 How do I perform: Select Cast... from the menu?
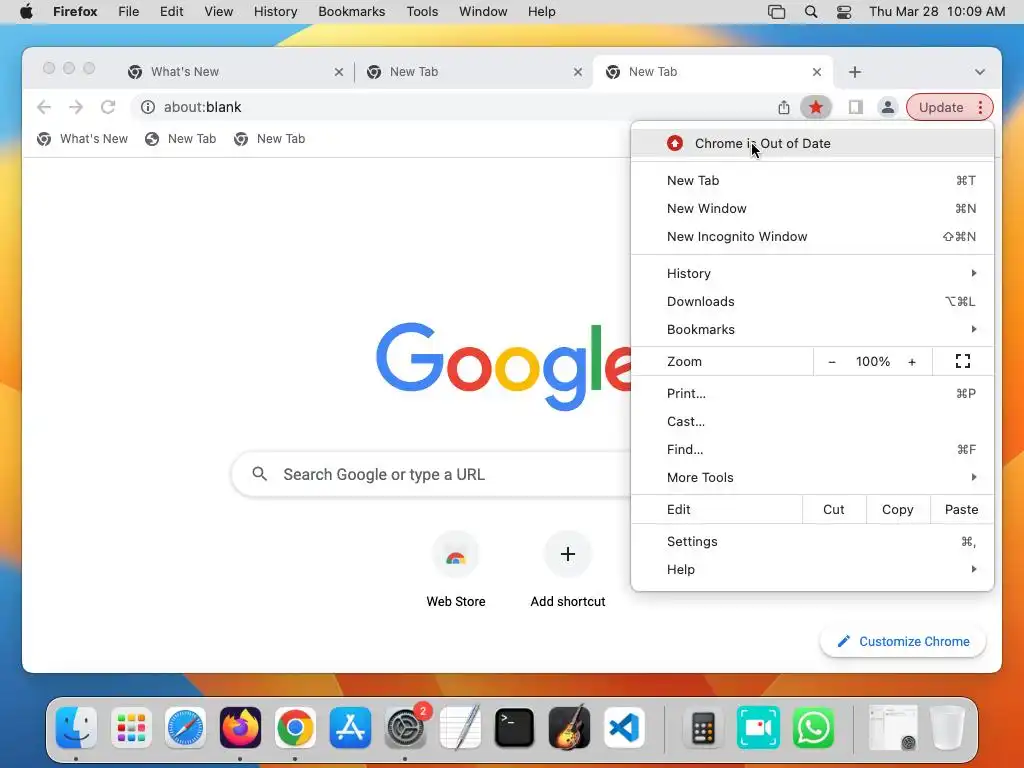812,421
